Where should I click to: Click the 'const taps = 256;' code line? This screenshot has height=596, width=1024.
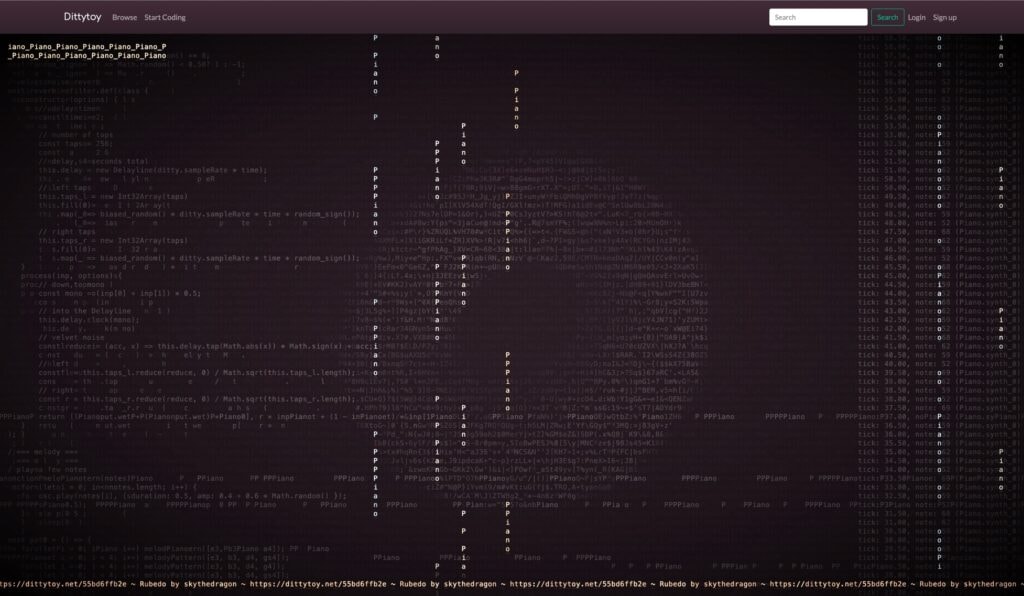(76, 143)
